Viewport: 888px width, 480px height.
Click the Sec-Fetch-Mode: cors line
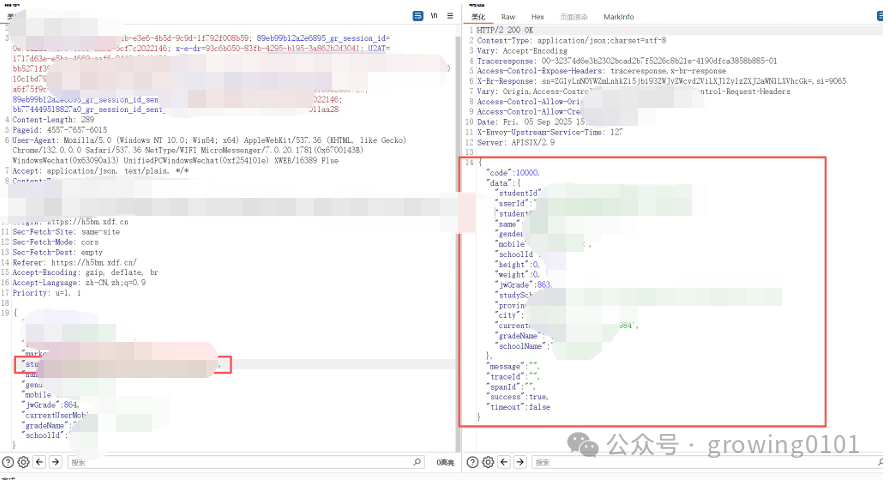tap(56, 242)
